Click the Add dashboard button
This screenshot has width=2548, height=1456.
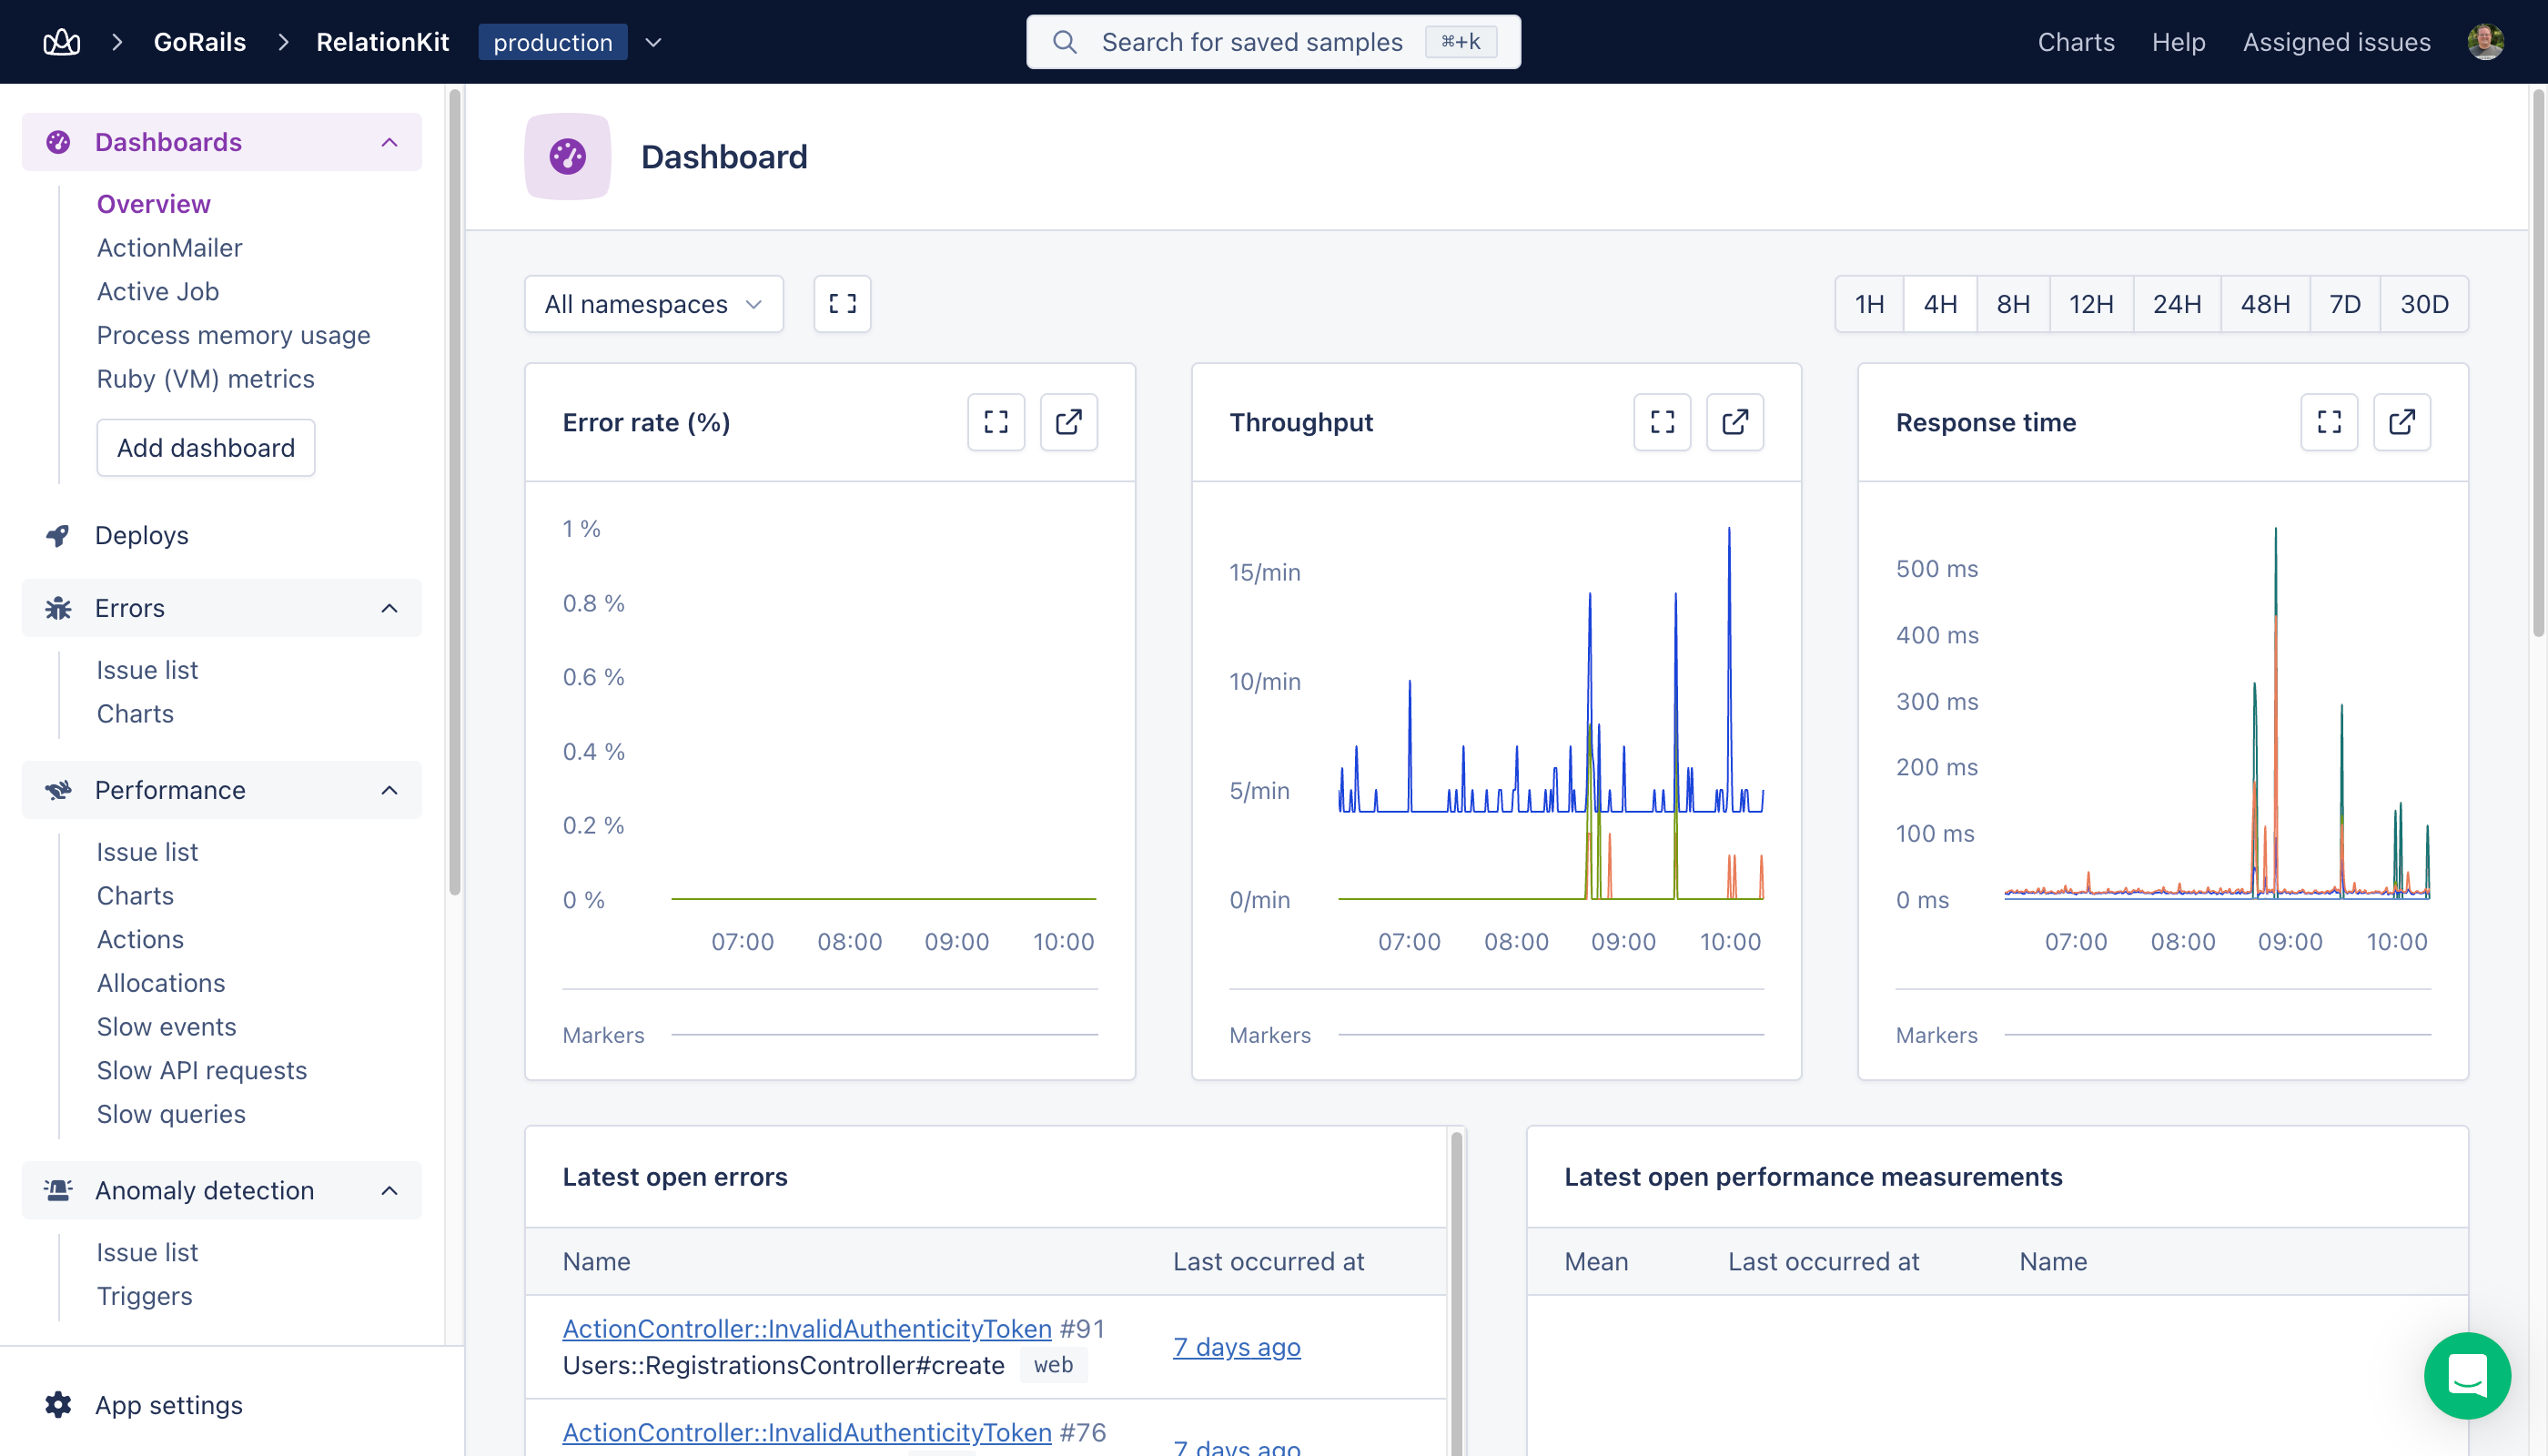(205, 448)
